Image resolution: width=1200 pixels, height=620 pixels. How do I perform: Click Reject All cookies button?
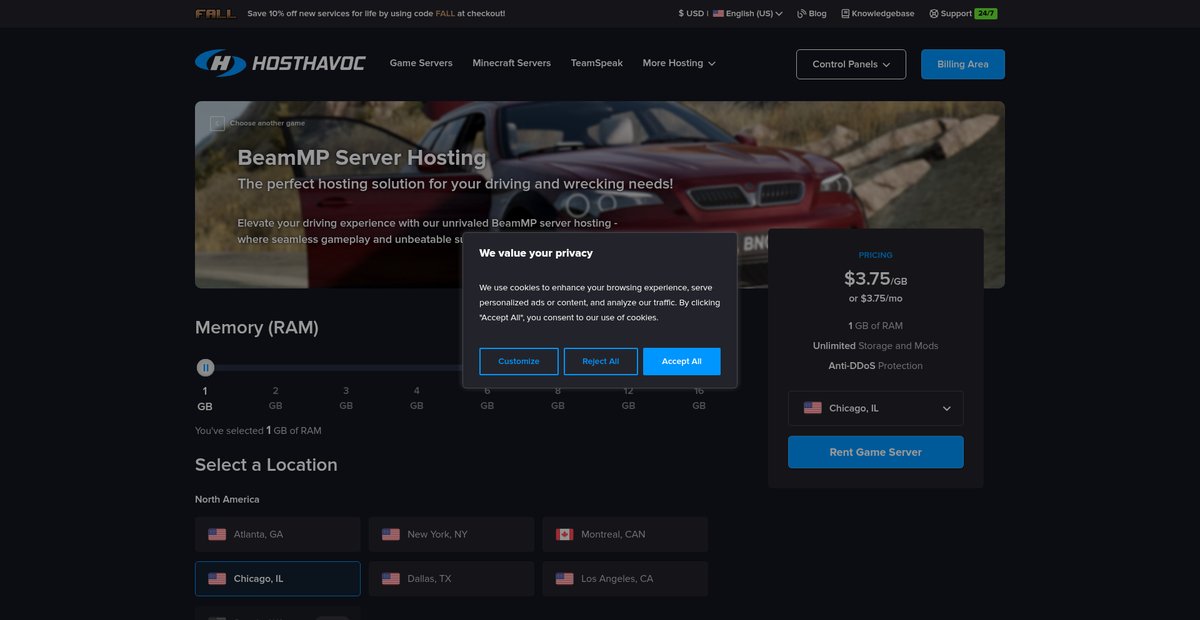(x=601, y=361)
